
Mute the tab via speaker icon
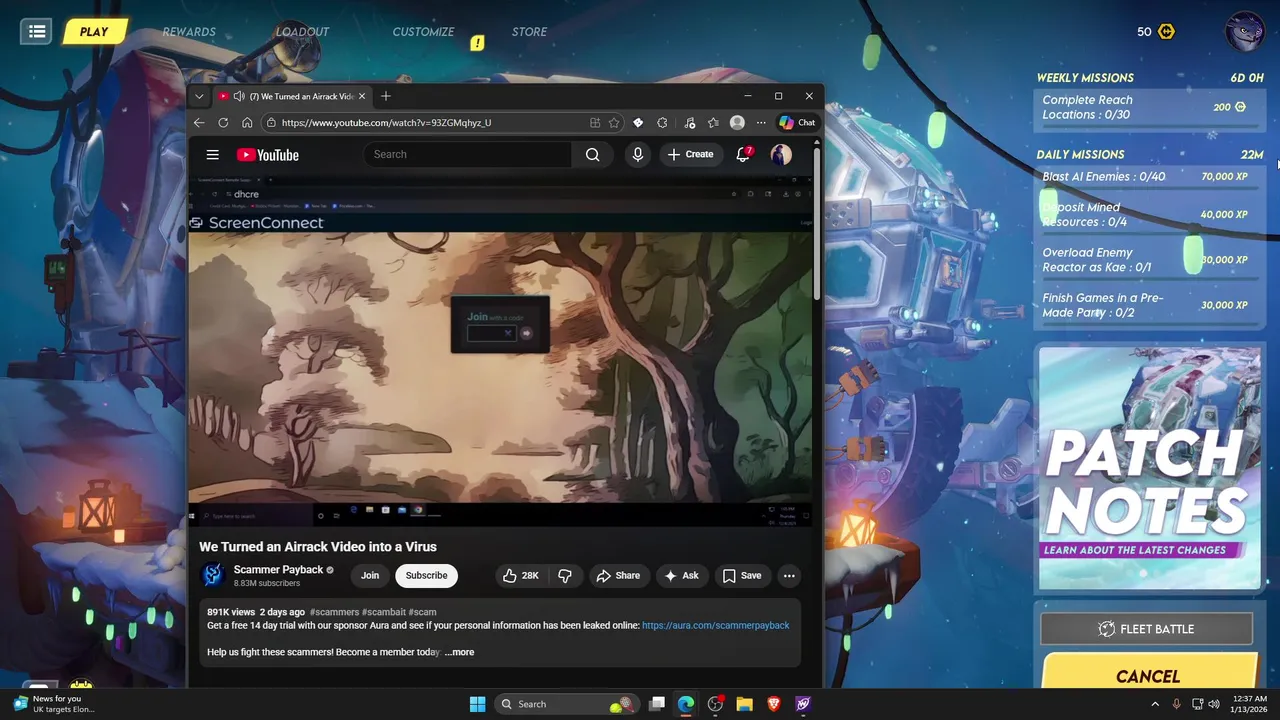coord(239,96)
